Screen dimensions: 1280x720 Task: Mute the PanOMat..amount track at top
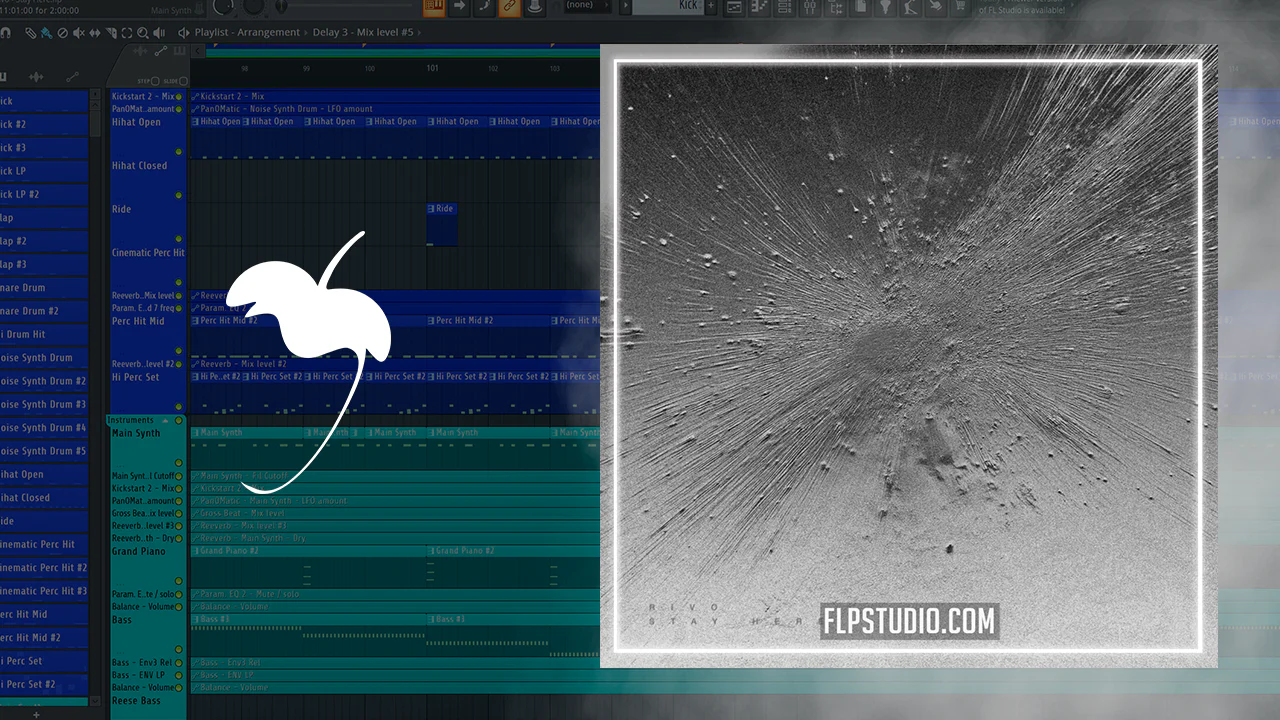pos(179,109)
